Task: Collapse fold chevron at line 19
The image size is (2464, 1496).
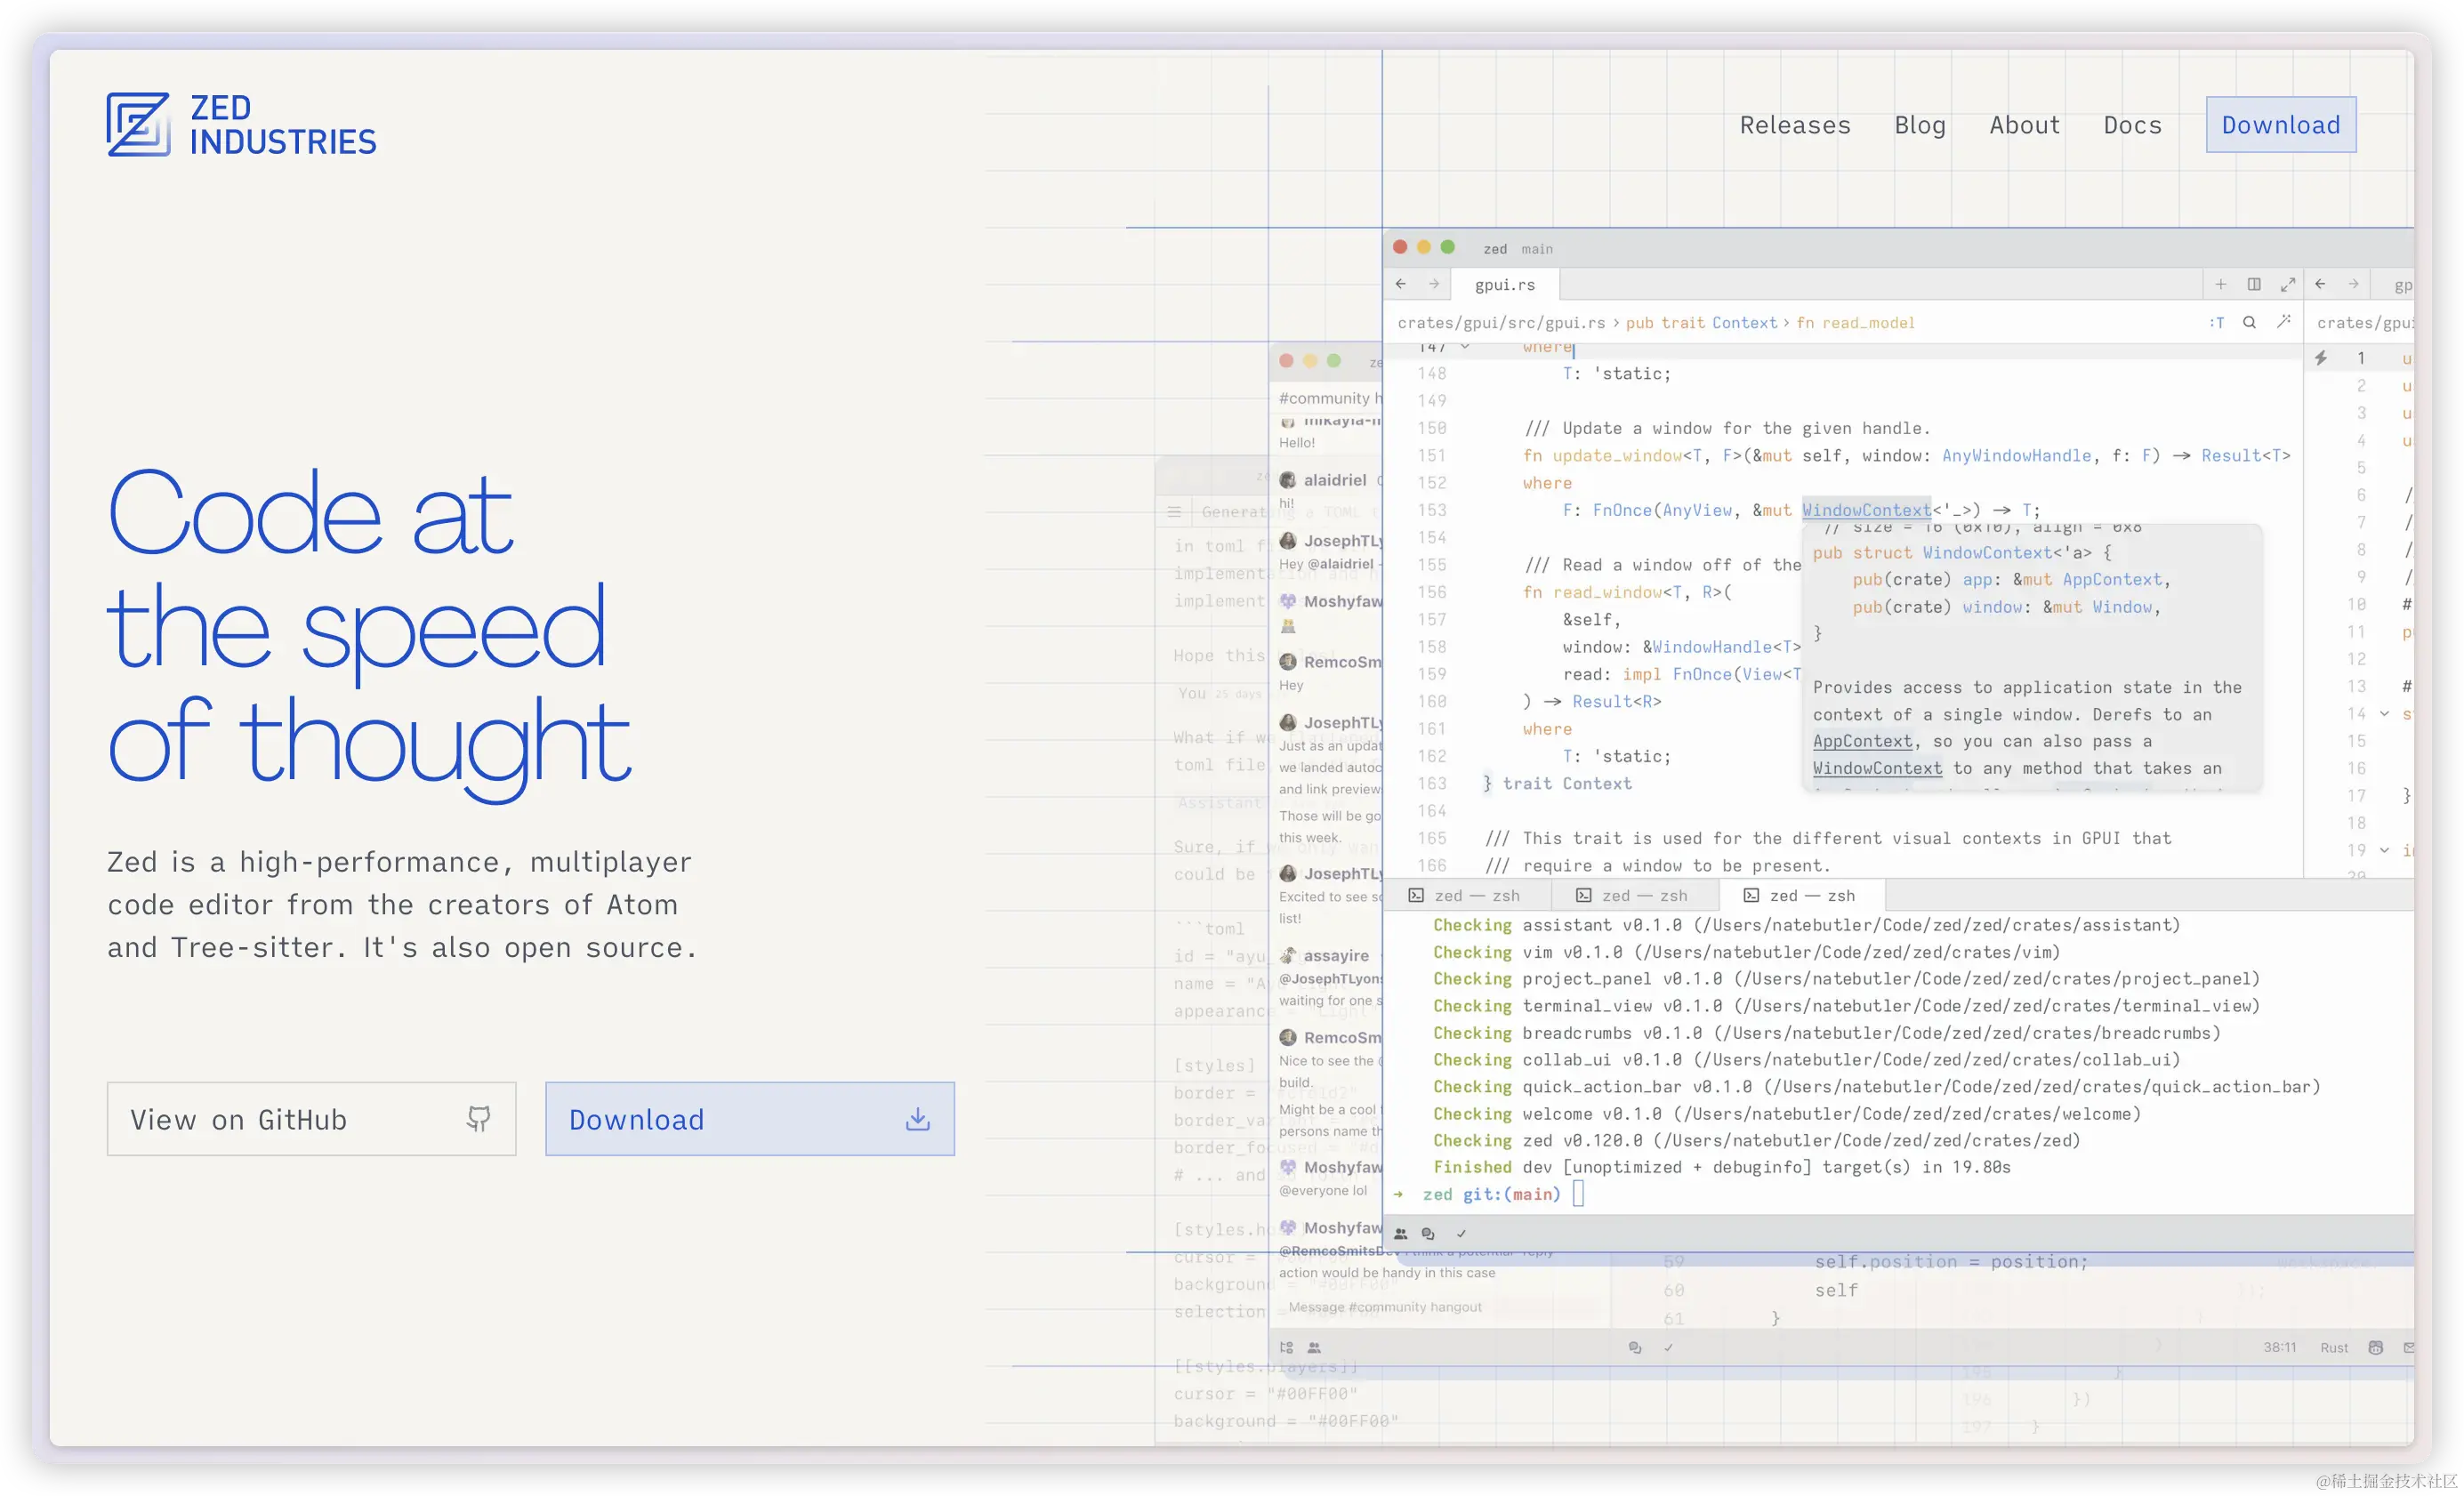Action: [x=2384, y=850]
